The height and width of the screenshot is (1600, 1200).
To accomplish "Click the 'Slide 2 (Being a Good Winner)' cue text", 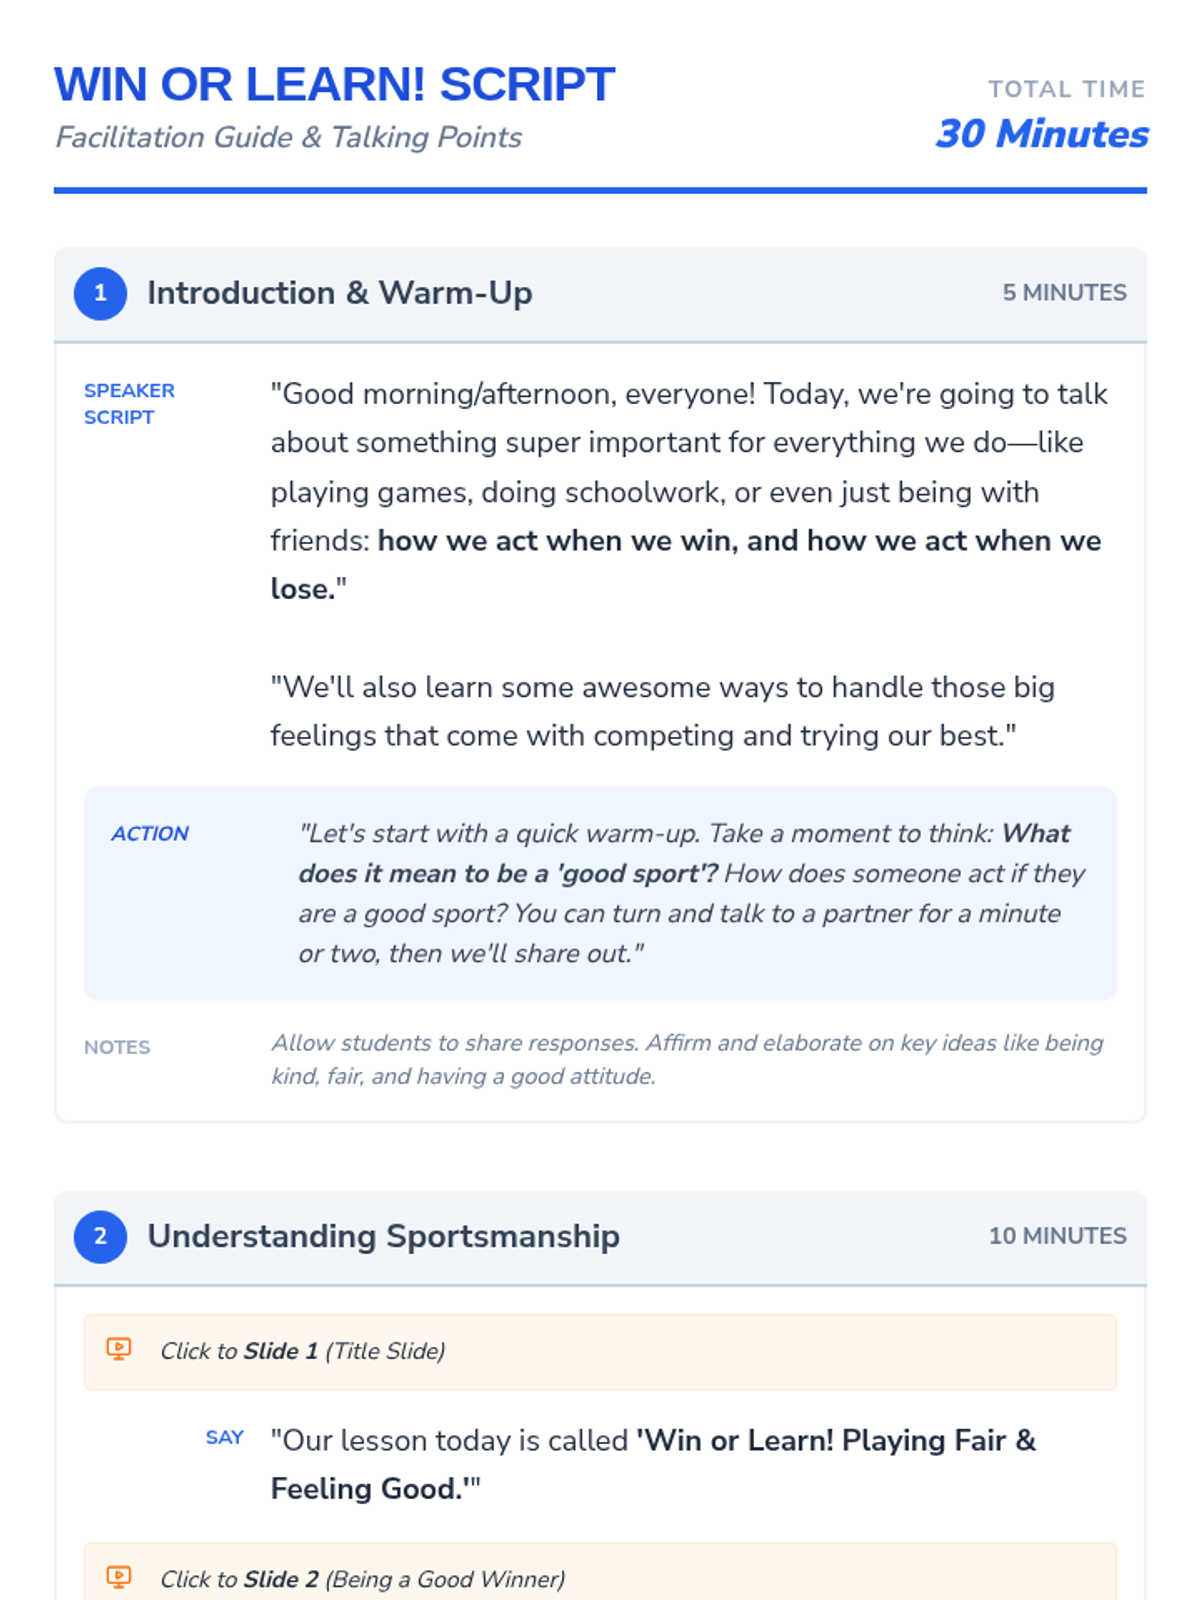I will 362,1579.
